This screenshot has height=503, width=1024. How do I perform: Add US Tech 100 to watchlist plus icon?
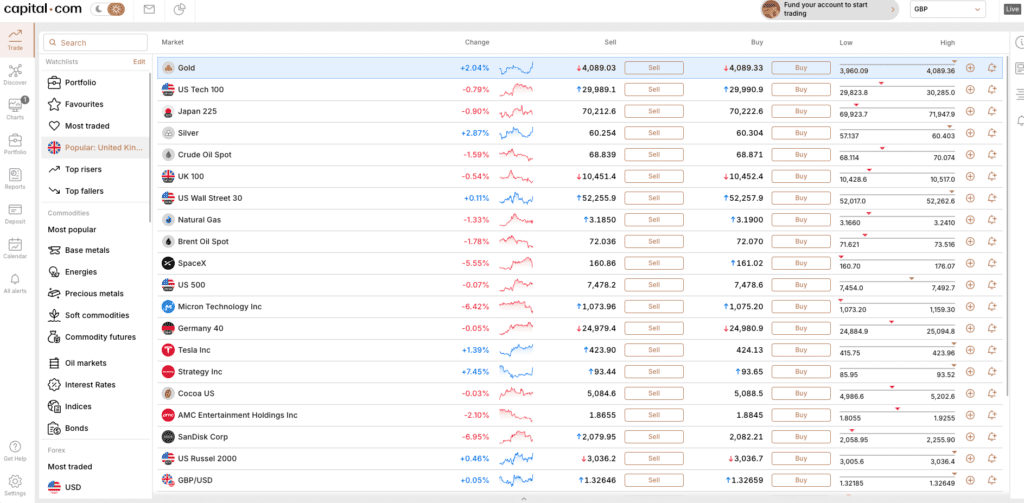[970, 89]
